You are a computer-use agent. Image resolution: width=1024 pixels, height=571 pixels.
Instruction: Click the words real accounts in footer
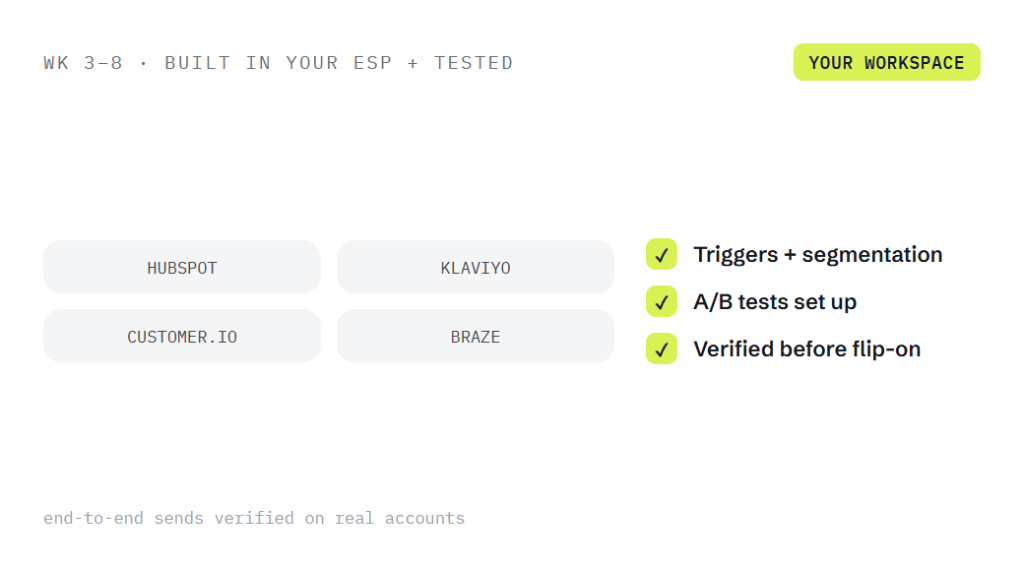point(400,518)
